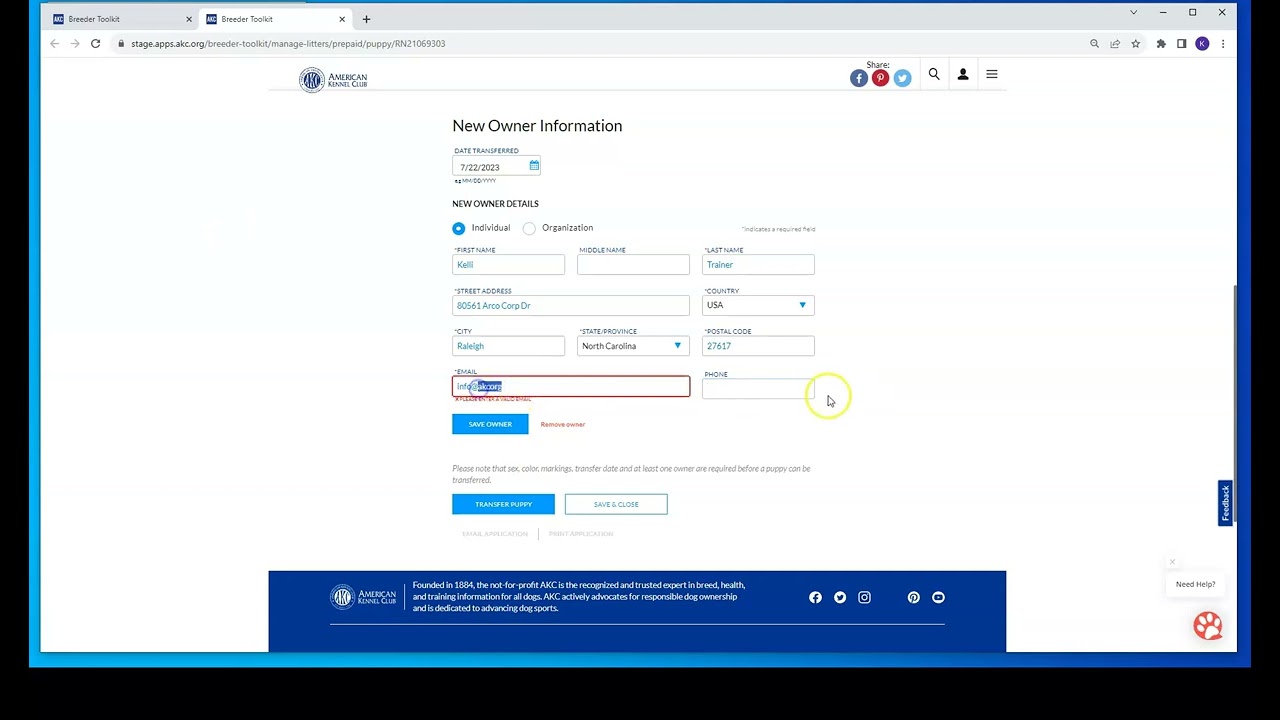Expand the State/Province dropdown North Carolina
This screenshot has width=1280, height=720.
633,346
